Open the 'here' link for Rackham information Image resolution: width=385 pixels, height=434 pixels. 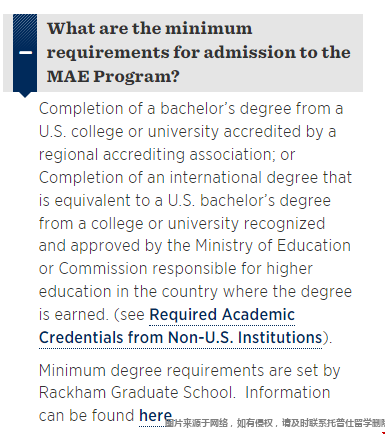pyautogui.click(x=155, y=416)
